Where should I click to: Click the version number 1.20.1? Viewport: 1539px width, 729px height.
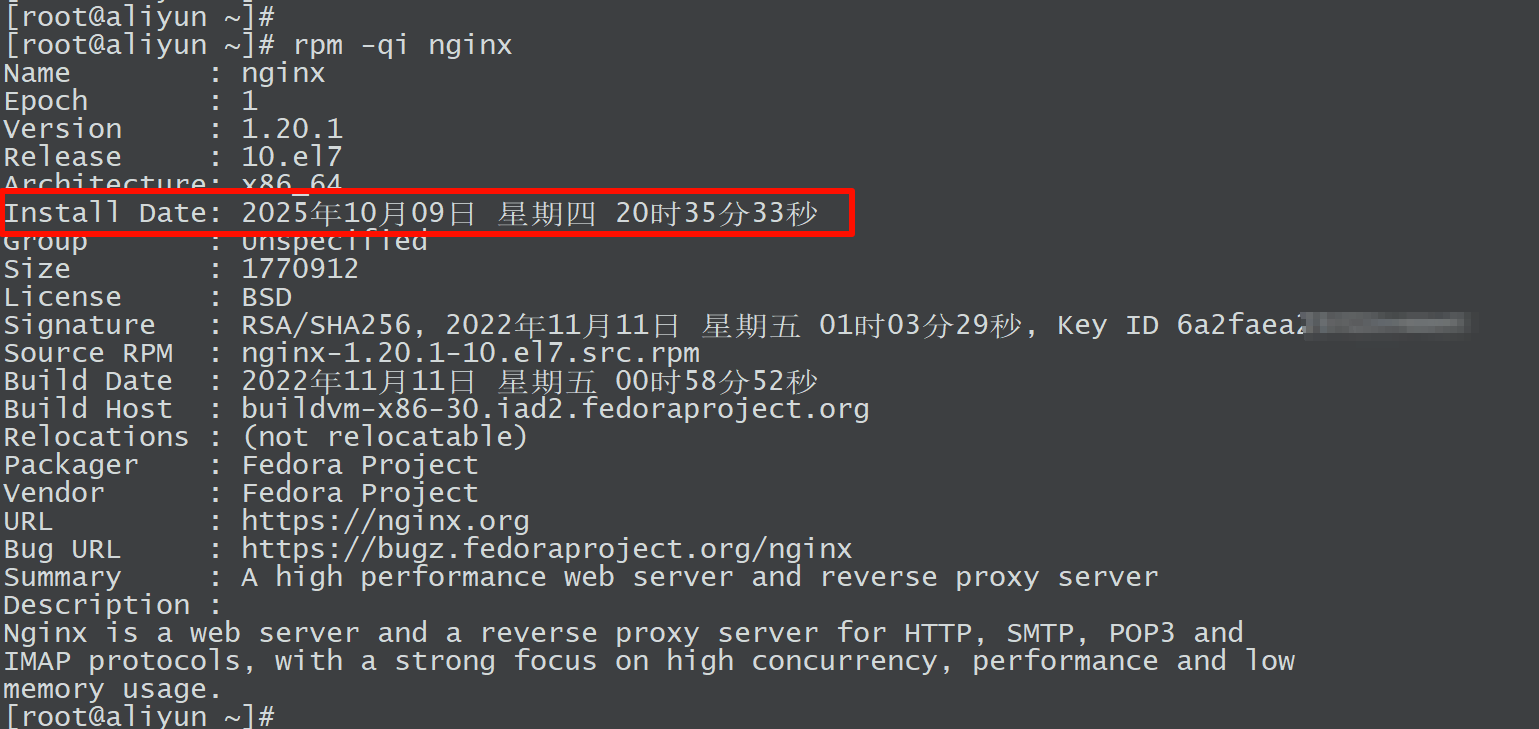(292, 129)
